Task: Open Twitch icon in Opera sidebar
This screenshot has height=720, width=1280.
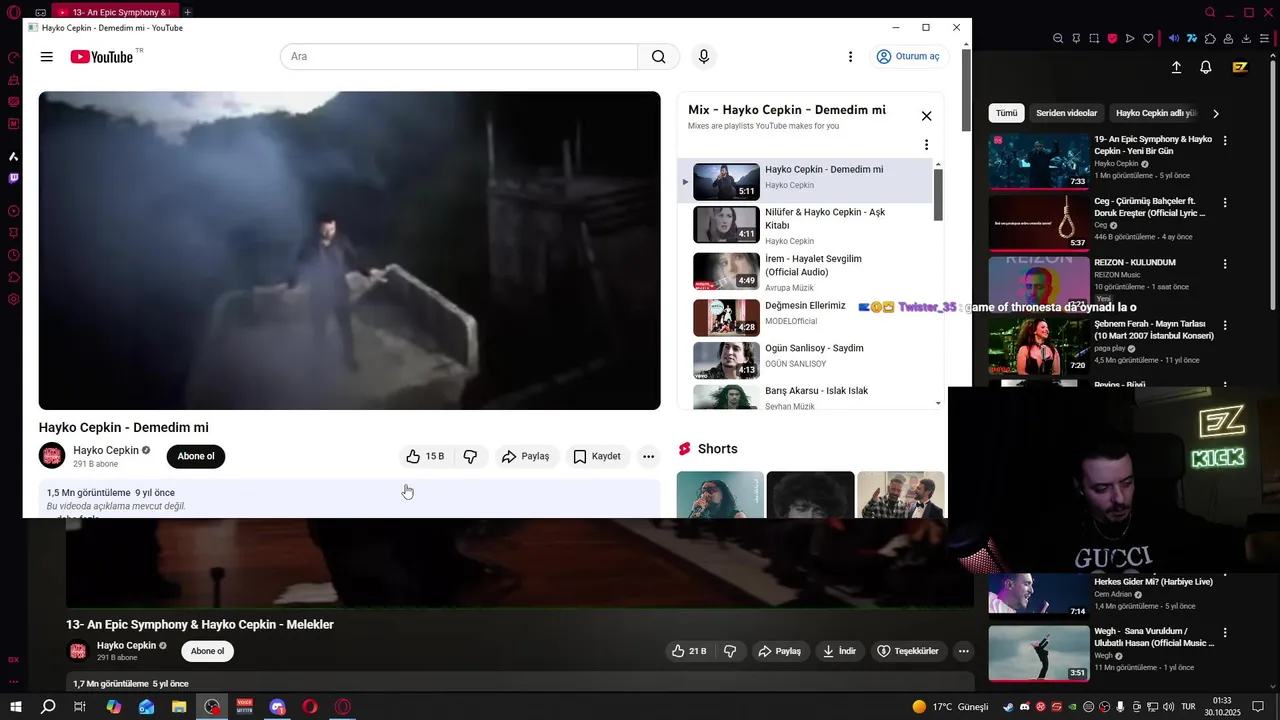Action: [13, 179]
